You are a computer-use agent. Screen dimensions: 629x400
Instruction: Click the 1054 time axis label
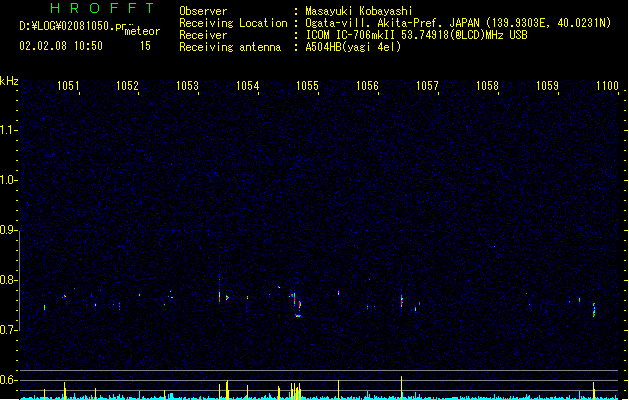[248, 86]
